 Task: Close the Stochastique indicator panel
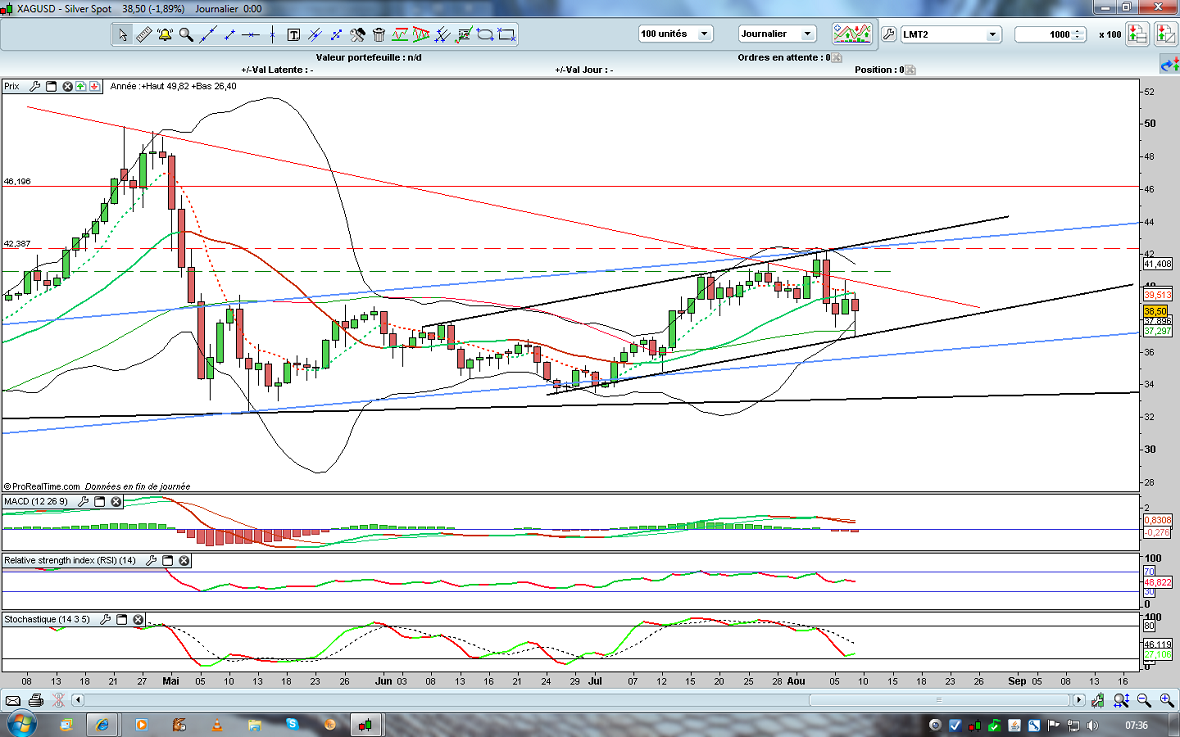138,620
